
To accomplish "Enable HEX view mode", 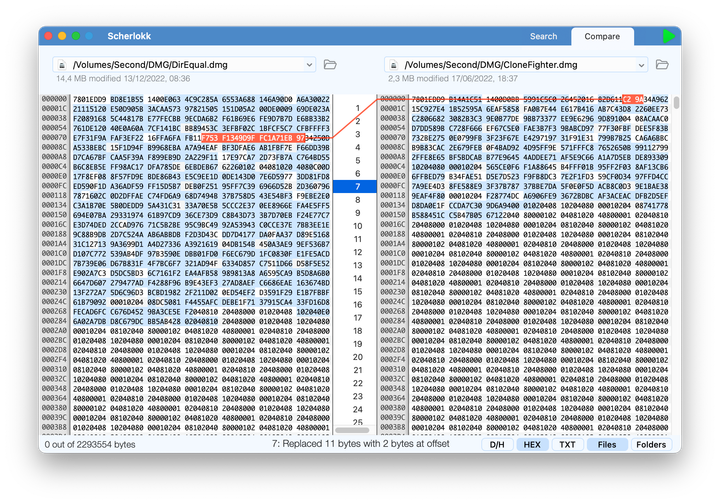I will click(x=532, y=444).
